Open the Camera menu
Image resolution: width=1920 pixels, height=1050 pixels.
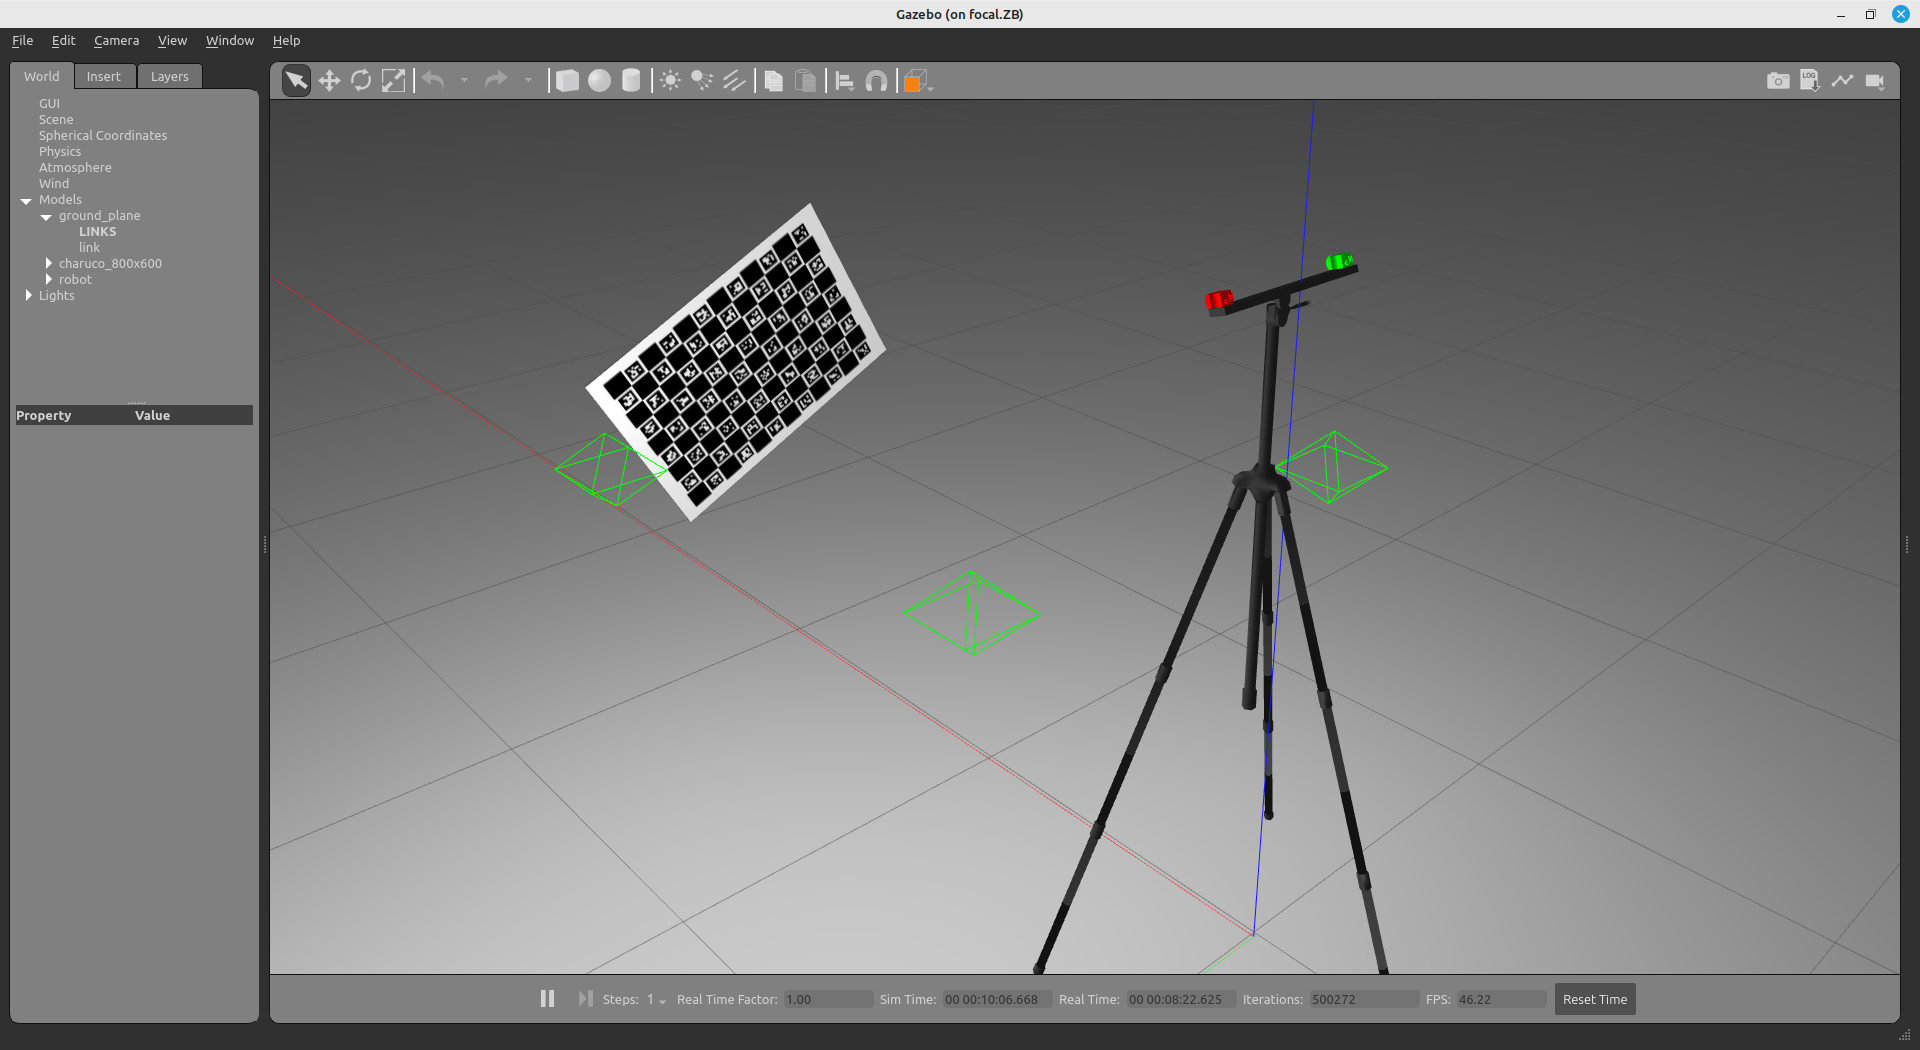click(x=116, y=41)
